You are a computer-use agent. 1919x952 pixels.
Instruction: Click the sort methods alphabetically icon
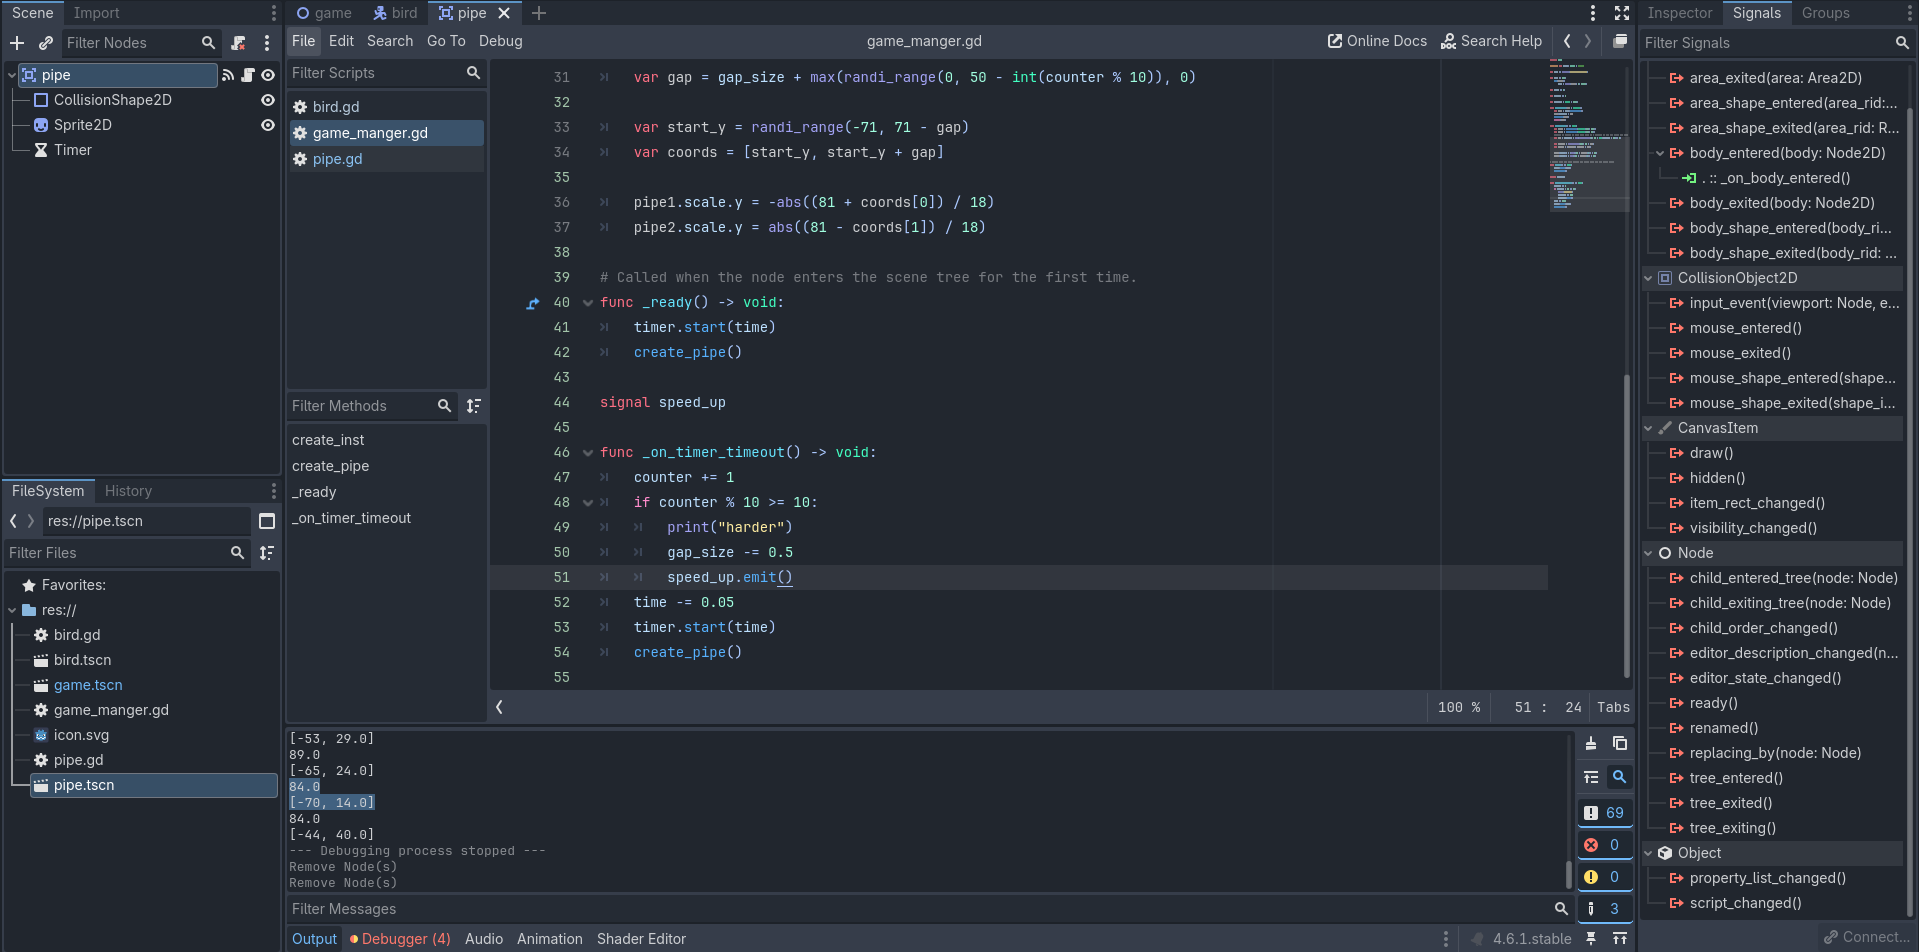pos(473,406)
